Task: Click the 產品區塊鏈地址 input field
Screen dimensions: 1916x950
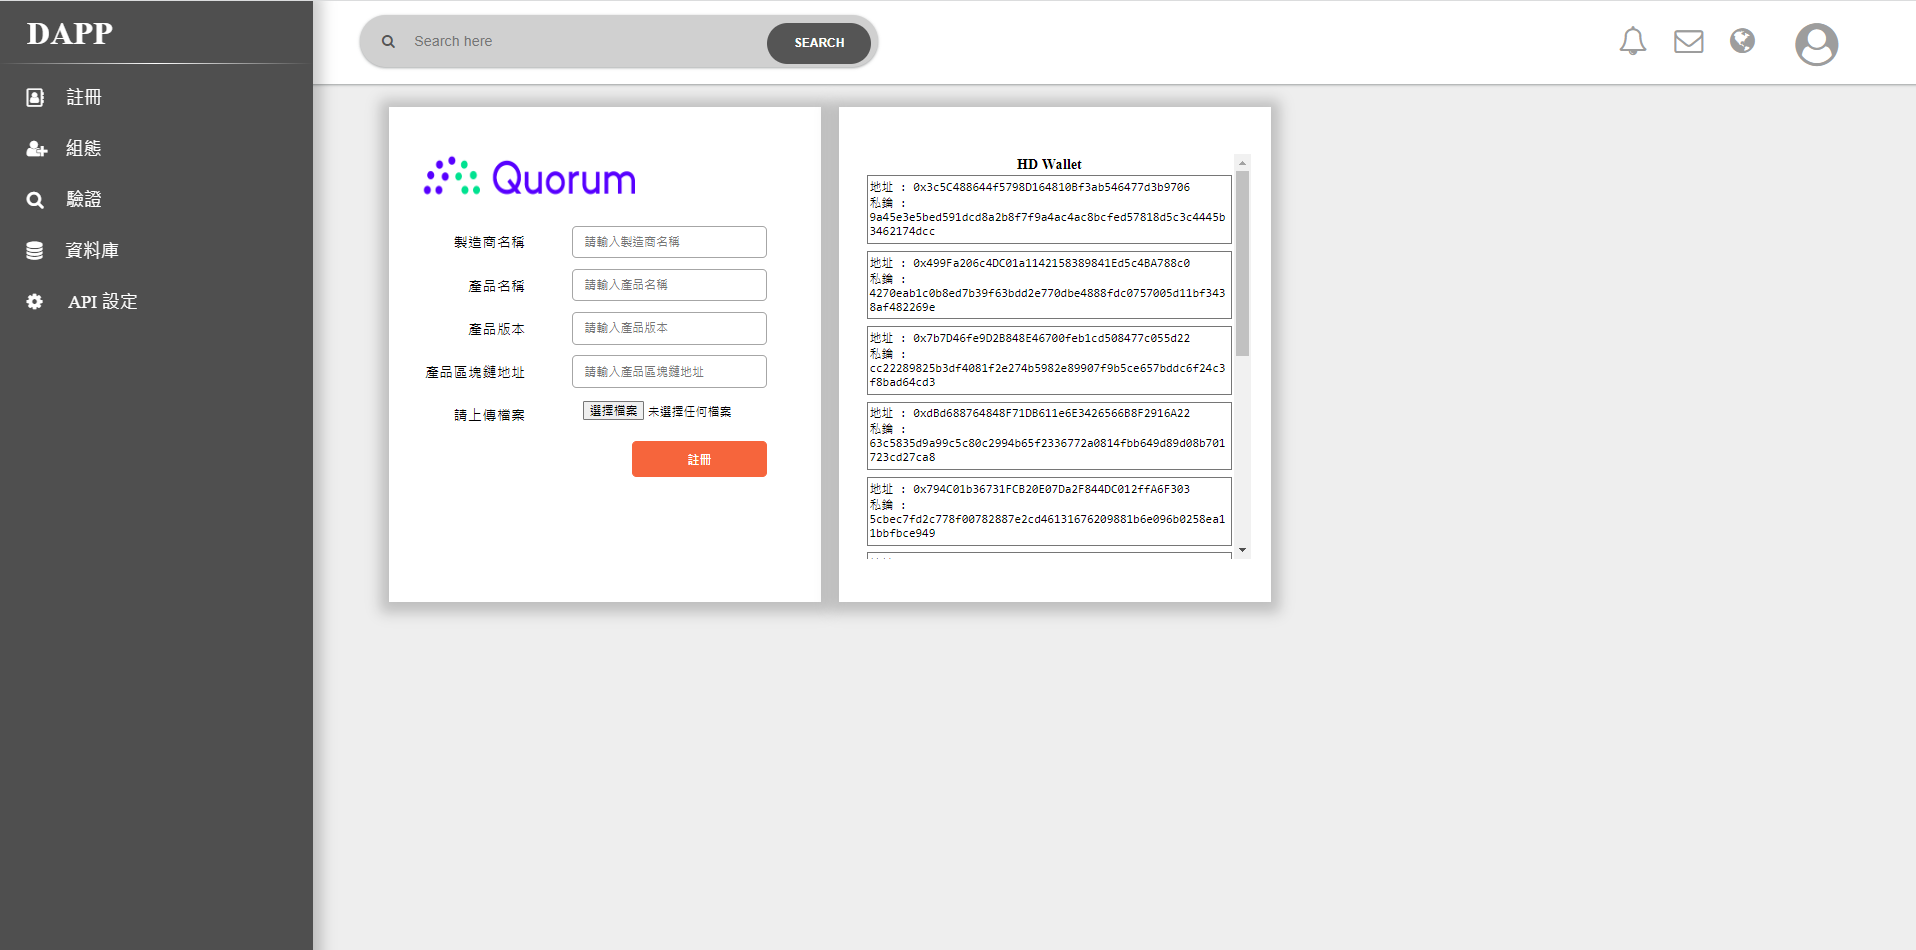Action: [x=669, y=372]
